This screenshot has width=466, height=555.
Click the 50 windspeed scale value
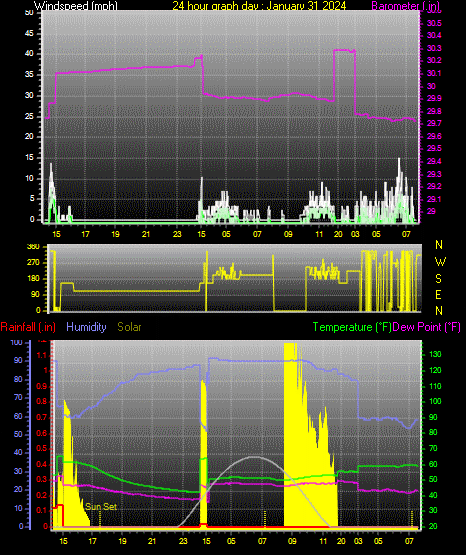(x=29, y=12)
